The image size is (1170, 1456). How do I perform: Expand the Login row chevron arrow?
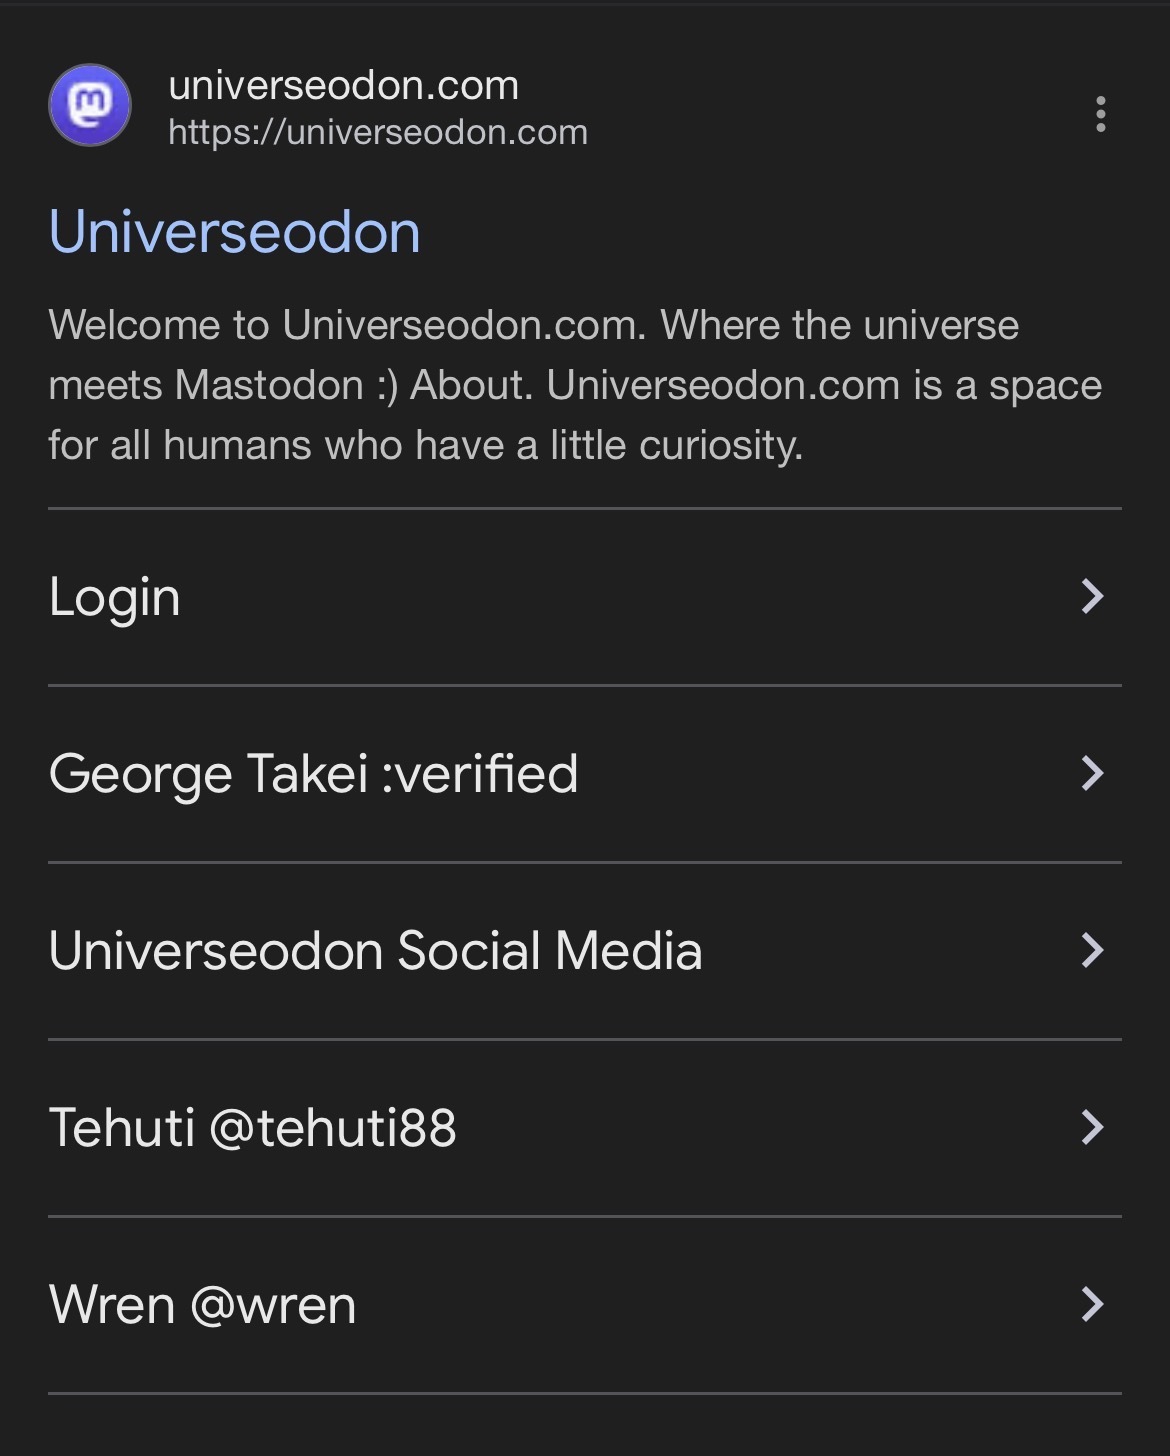tap(1092, 597)
